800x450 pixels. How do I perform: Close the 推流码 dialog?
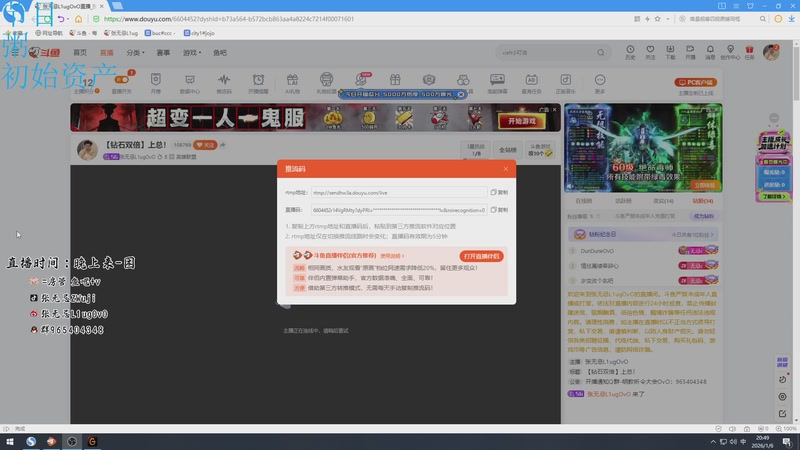tap(506, 169)
